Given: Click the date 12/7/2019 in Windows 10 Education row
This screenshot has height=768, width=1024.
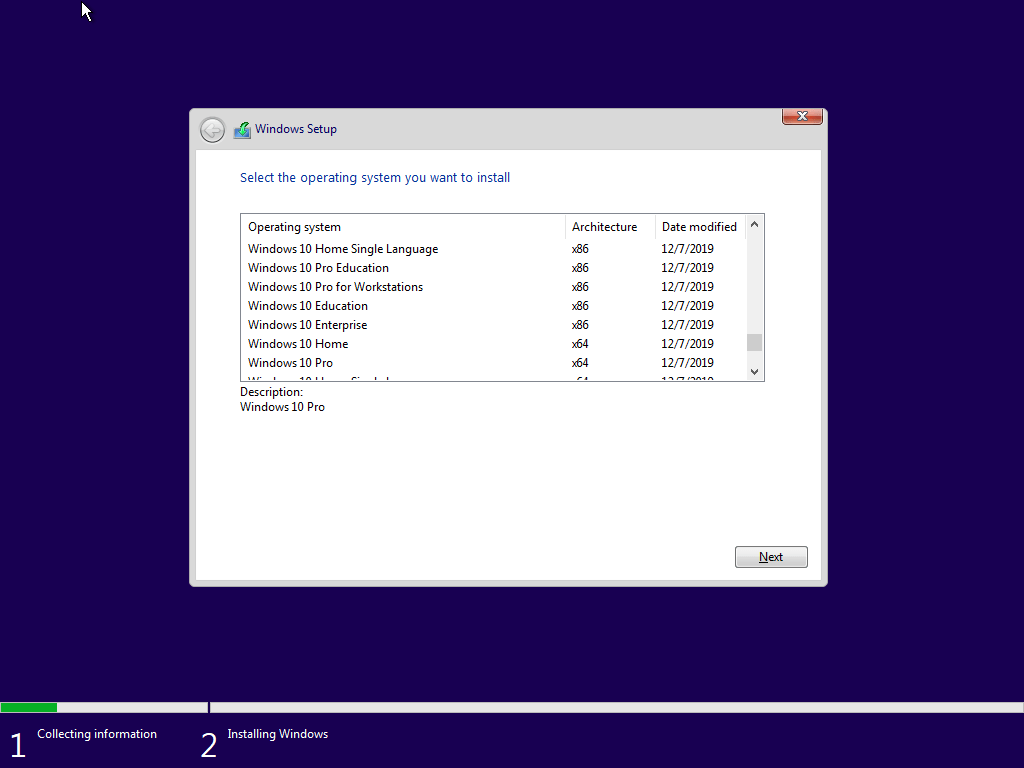Looking at the screenshot, I should (x=687, y=306).
